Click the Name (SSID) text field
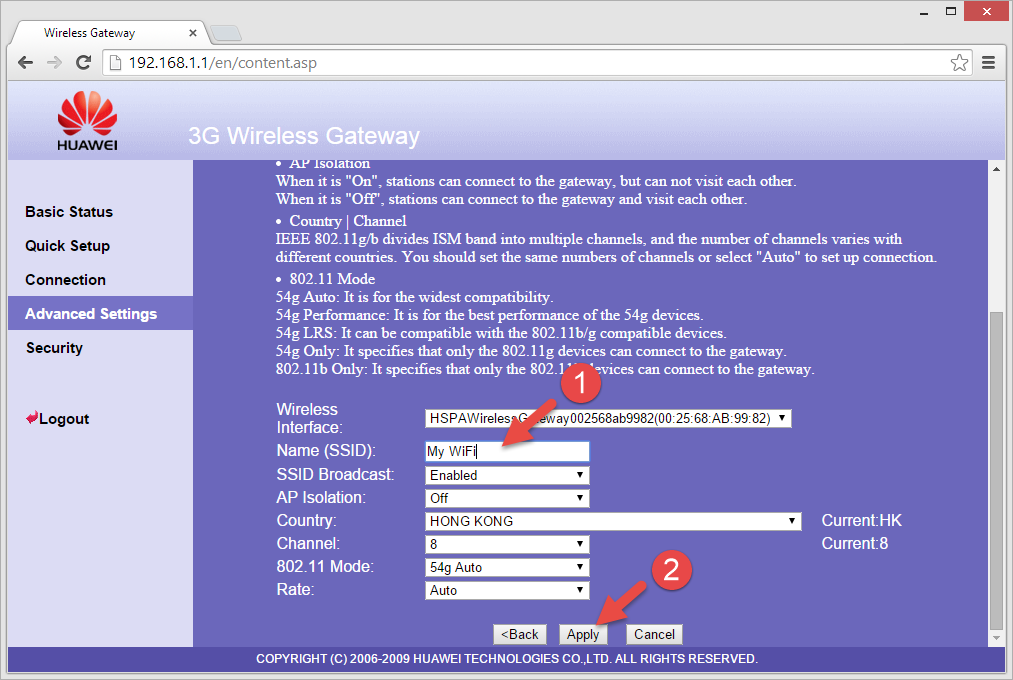The height and width of the screenshot is (680, 1013). (507, 451)
